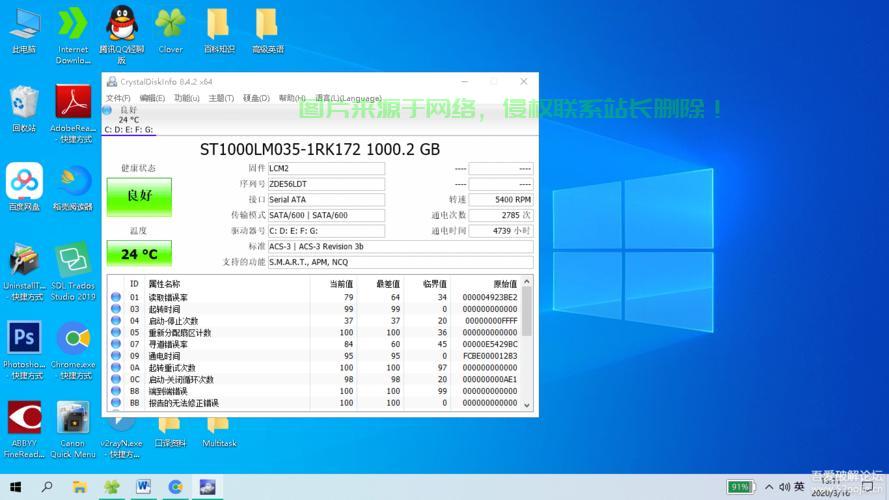Click the Clover taskbar icon

[x=112, y=487]
